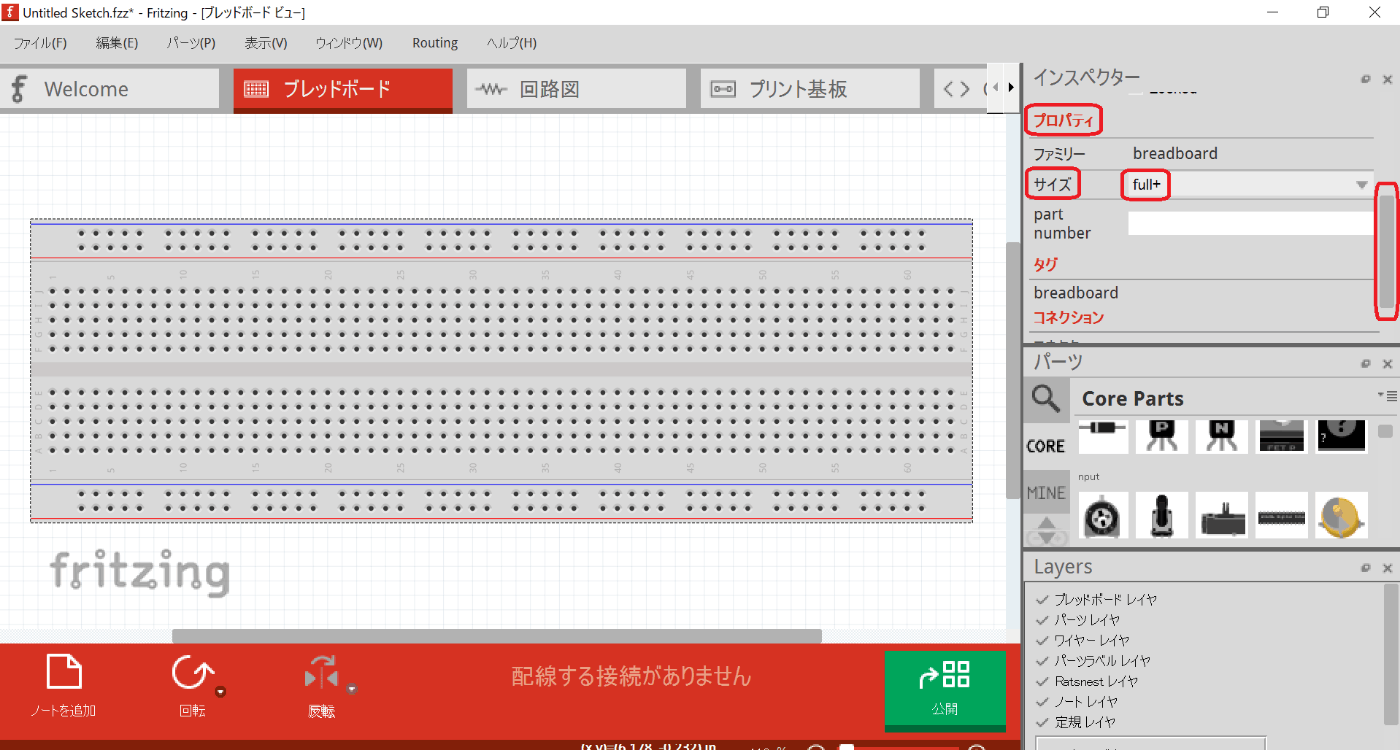
Task: Select the breadboard on the canvas
Action: tap(501, 371)
